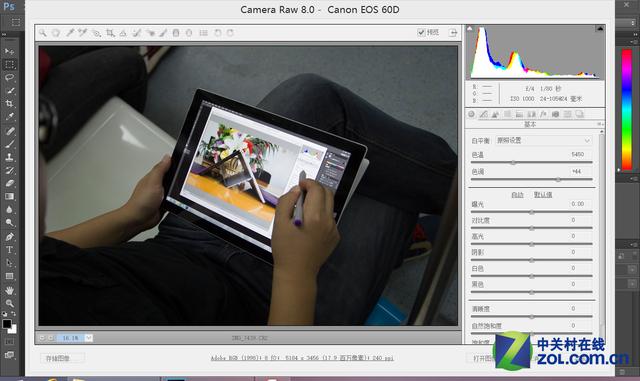640x381 pixels.
Task: Click the 对比度 contrast slider track
Action: point(531,228)
